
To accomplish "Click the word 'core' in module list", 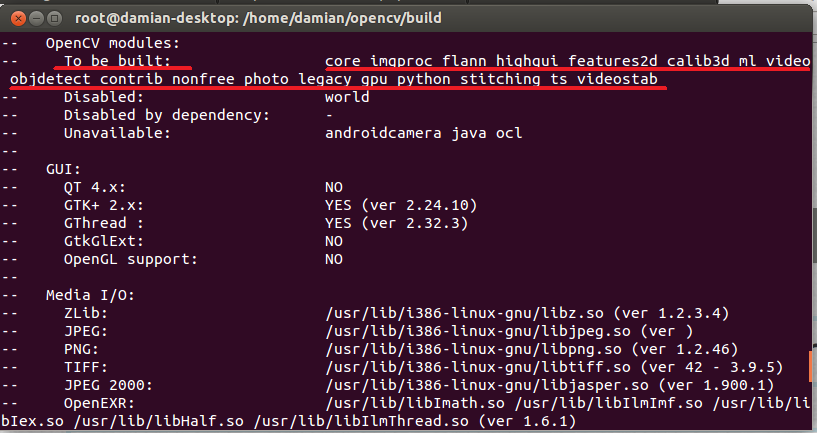I will click(x=343, y=62).
